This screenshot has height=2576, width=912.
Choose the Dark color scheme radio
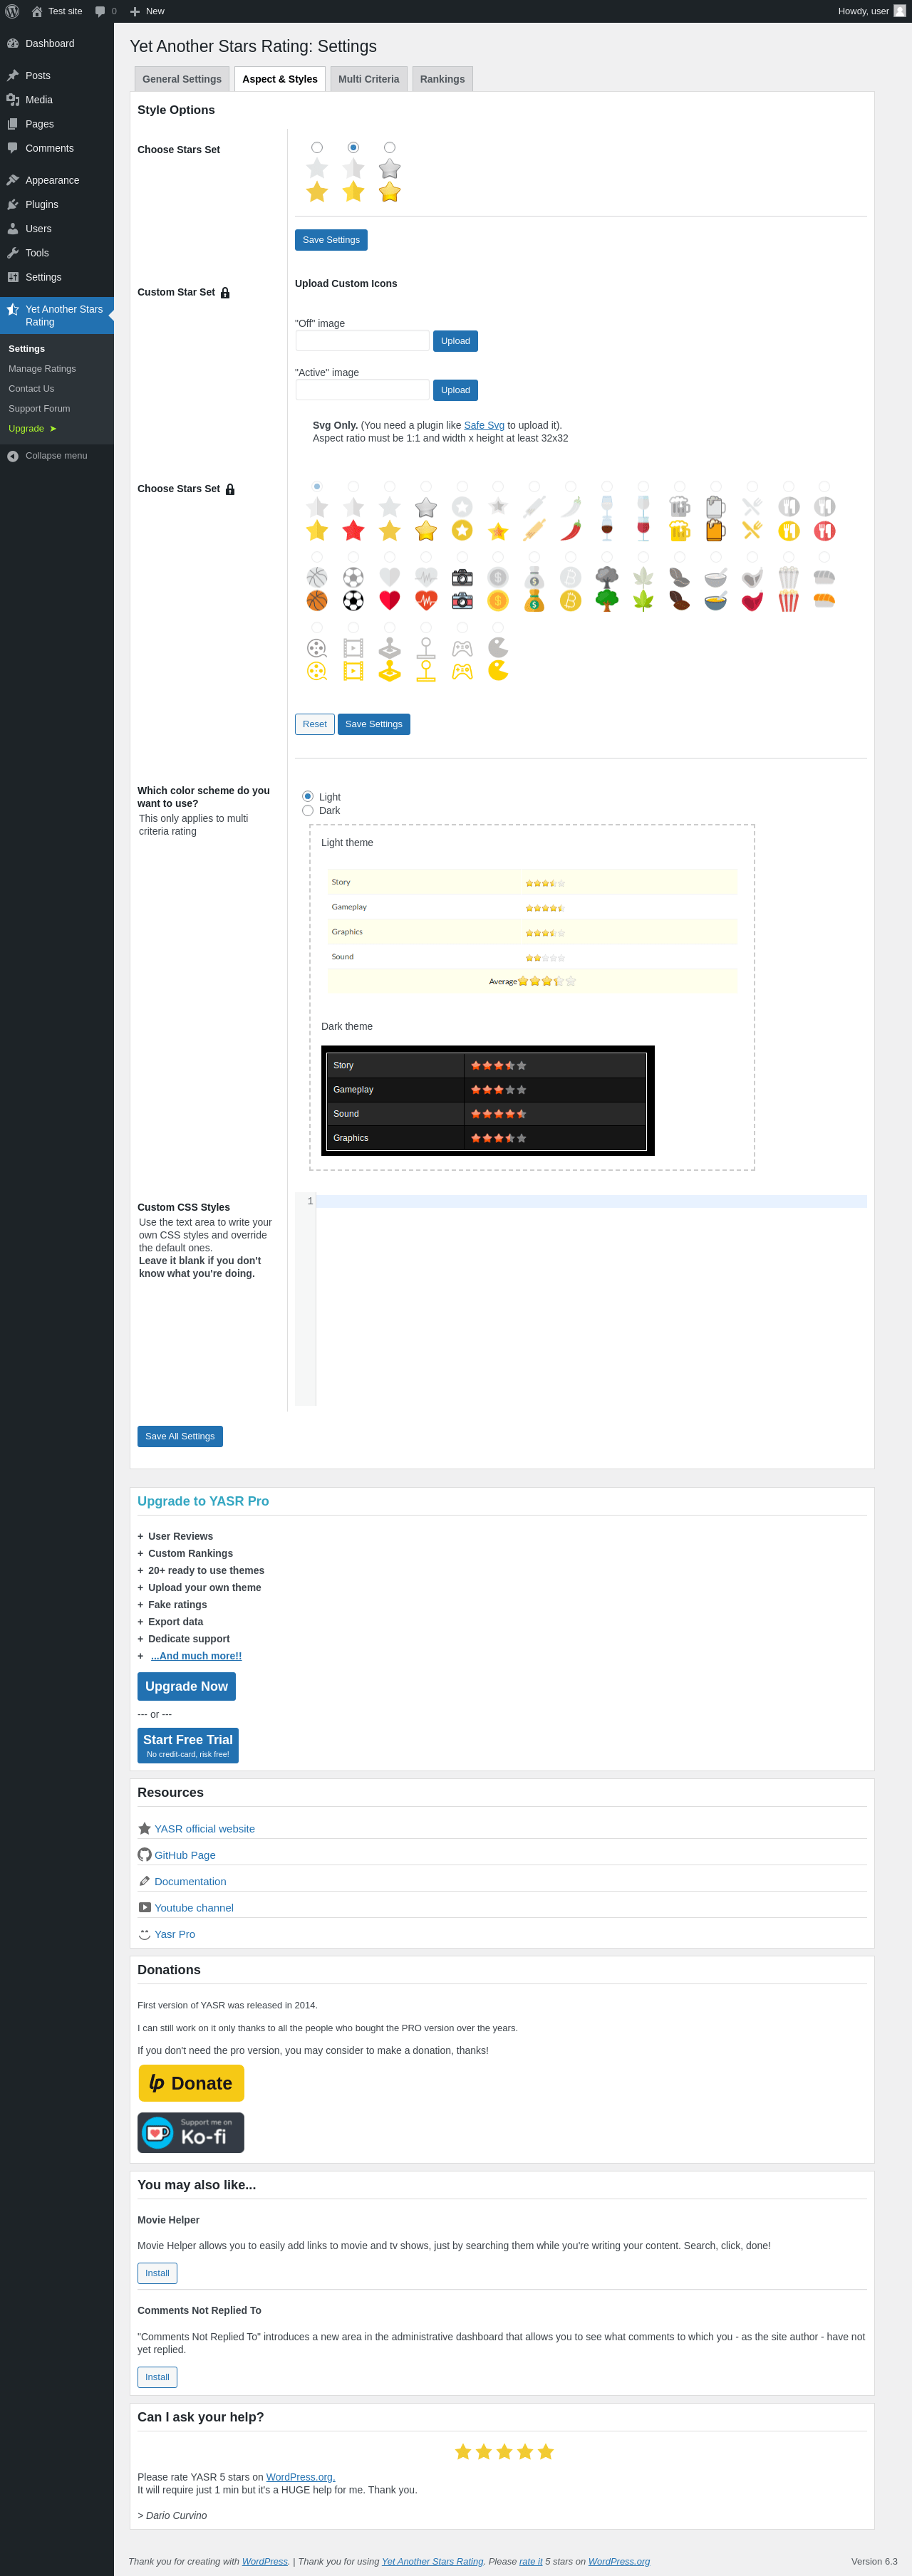click(308, 811)
